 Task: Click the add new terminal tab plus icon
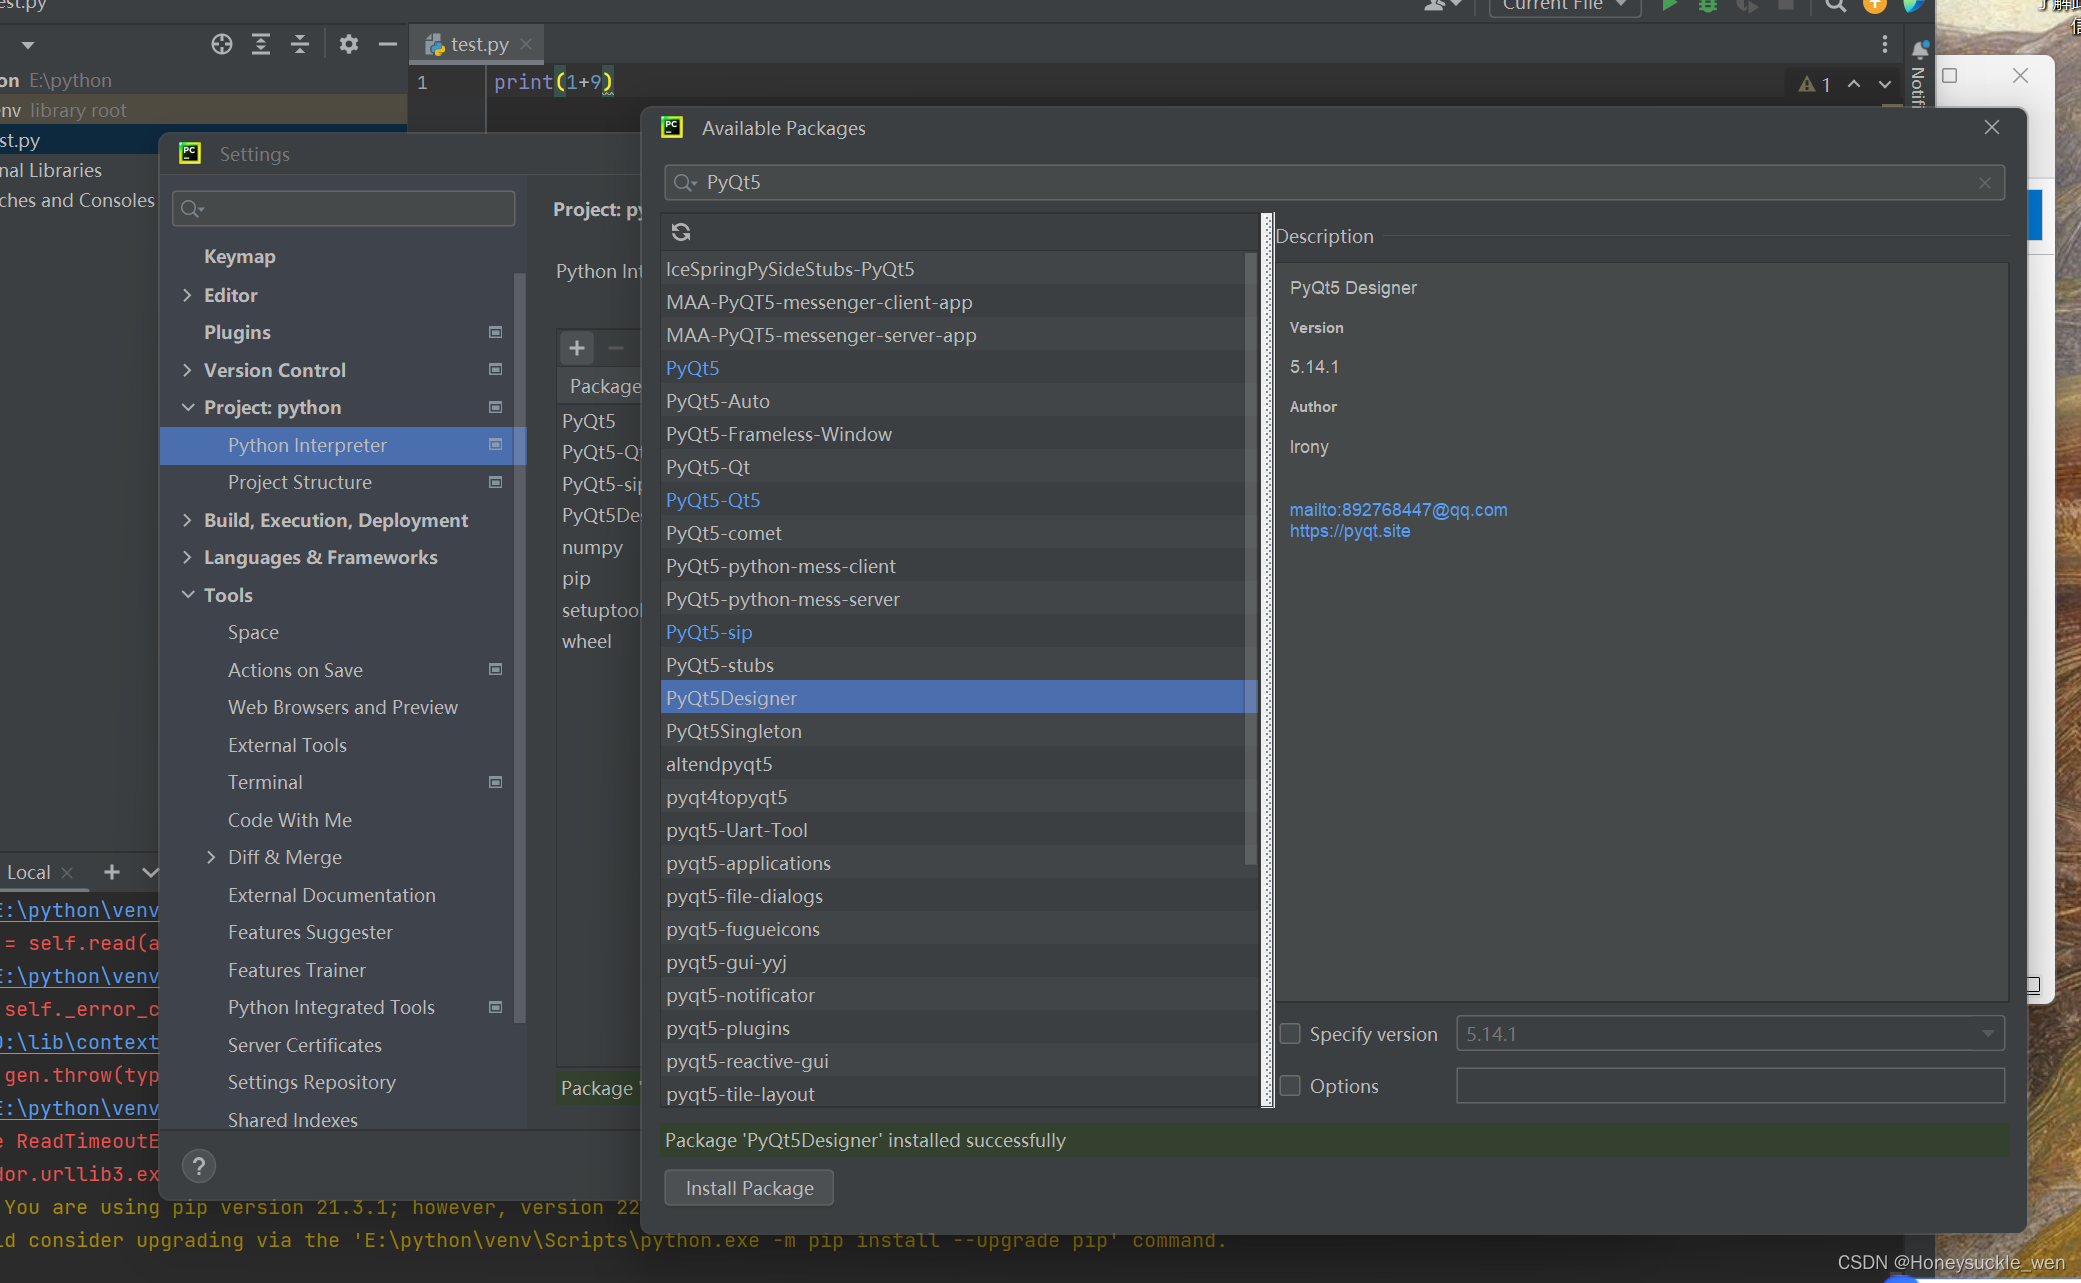pyautogui.click(x=112, y=872)
